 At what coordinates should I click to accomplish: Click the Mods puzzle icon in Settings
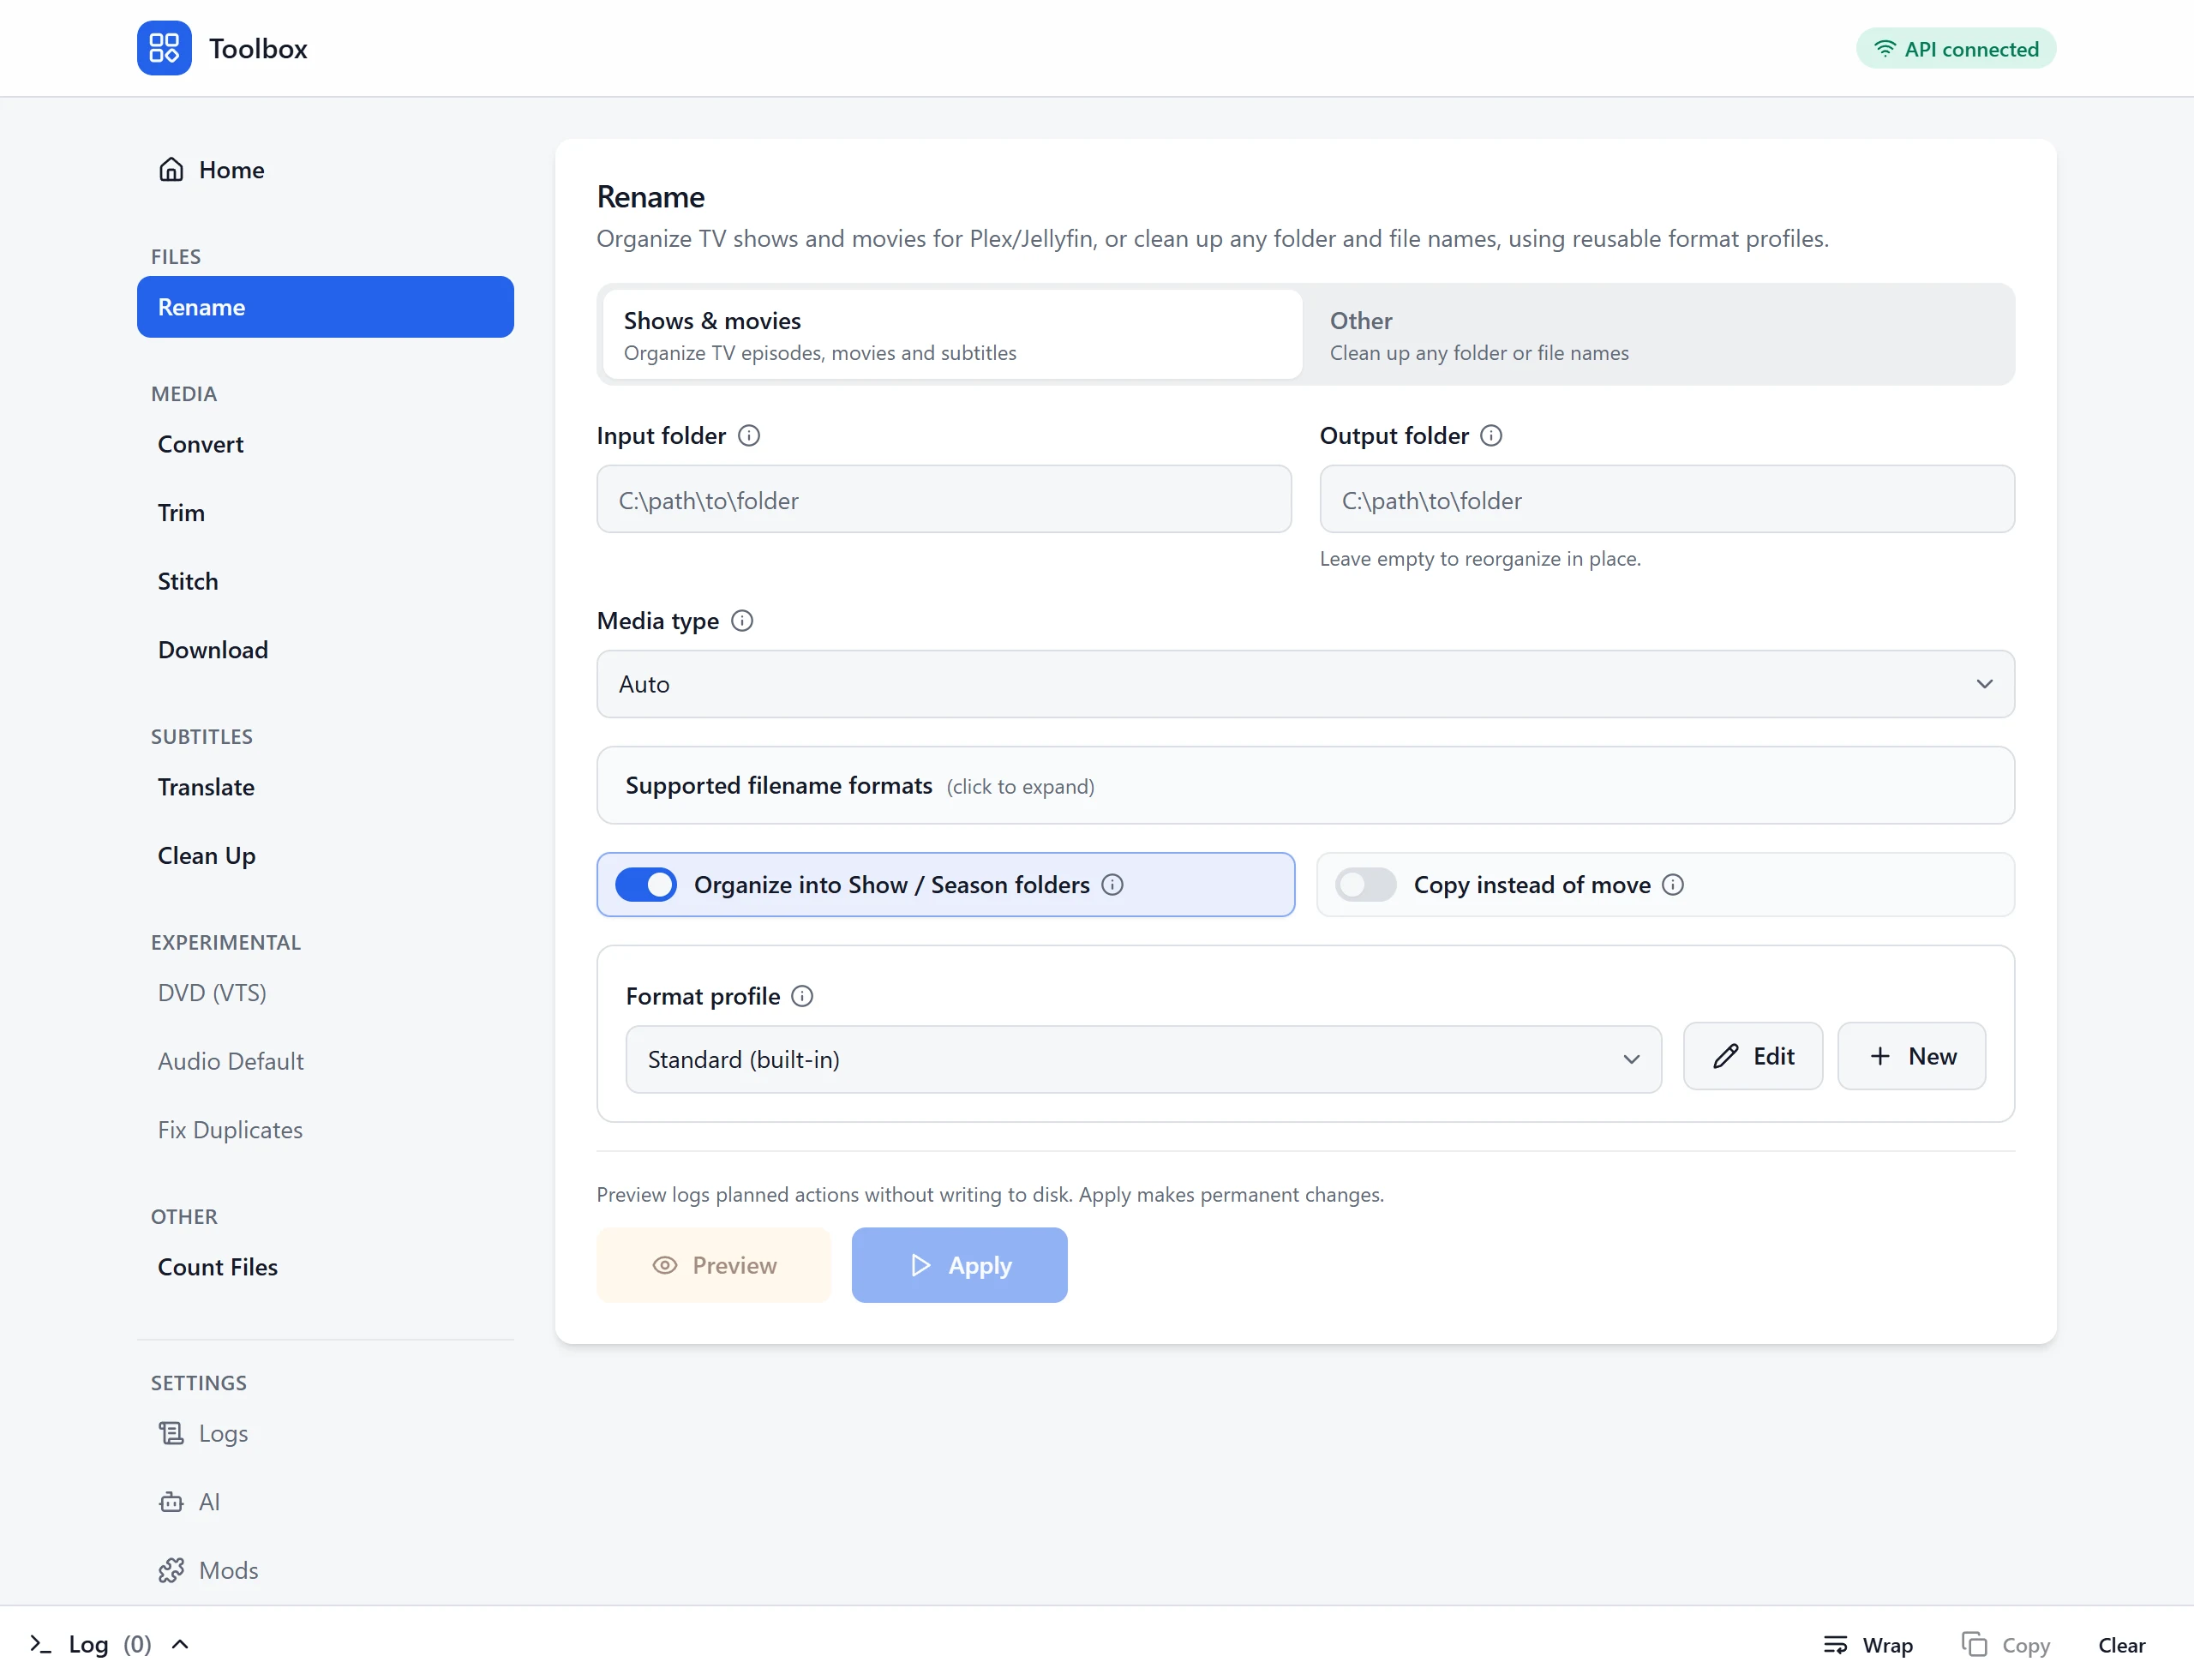coord(171,1571)
